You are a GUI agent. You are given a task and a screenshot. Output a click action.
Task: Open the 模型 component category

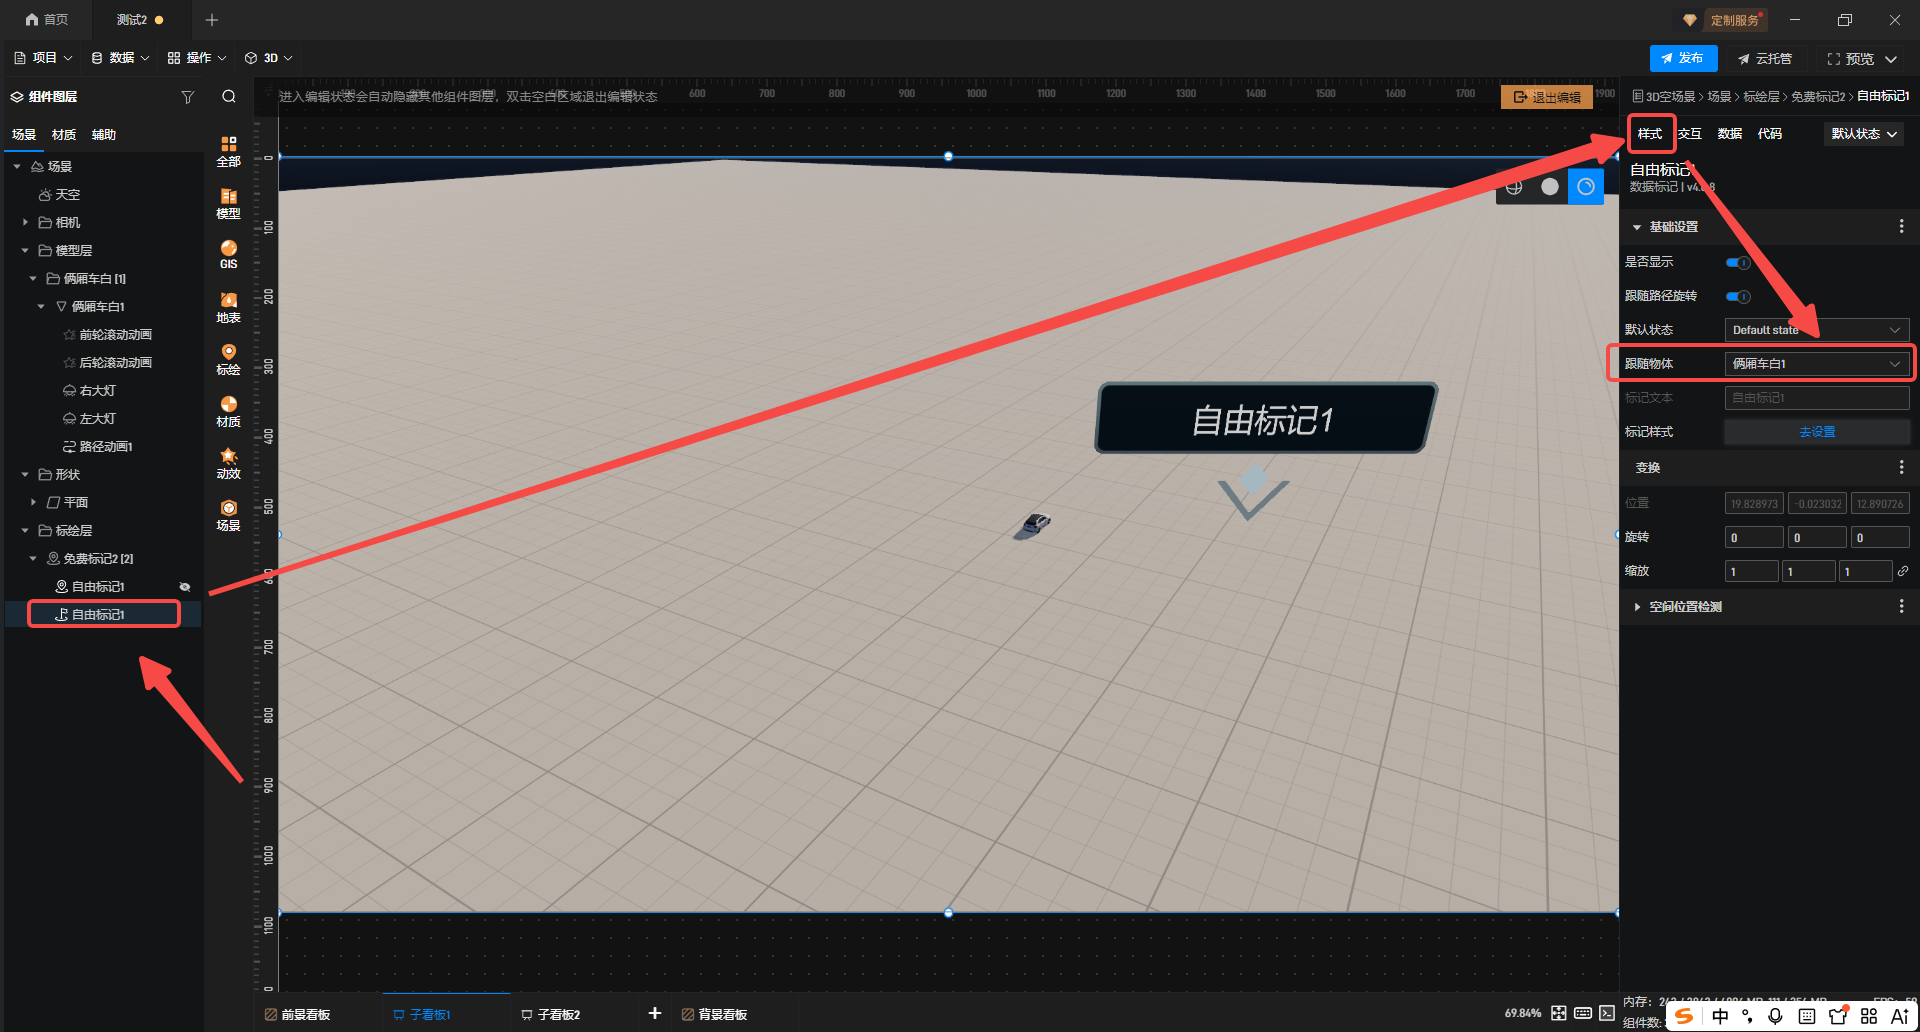228,203
